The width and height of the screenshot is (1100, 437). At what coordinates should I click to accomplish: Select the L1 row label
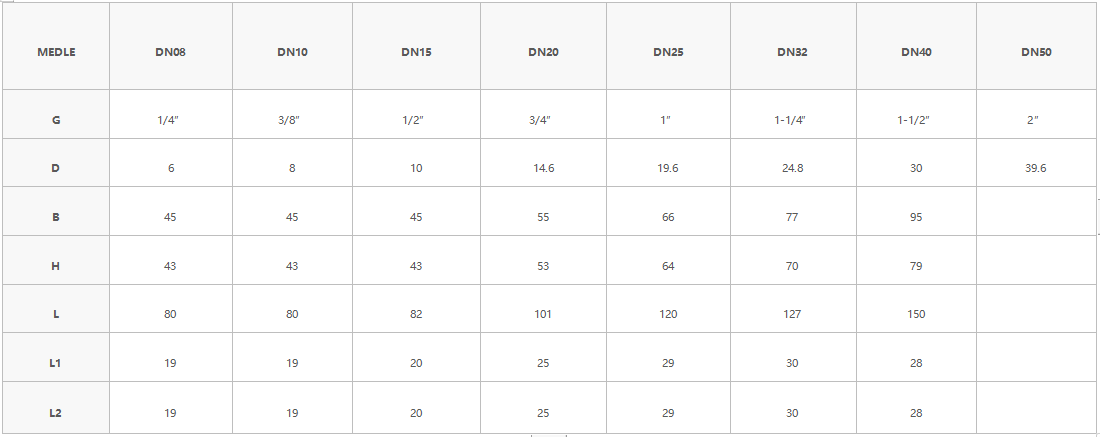(56, 363)
